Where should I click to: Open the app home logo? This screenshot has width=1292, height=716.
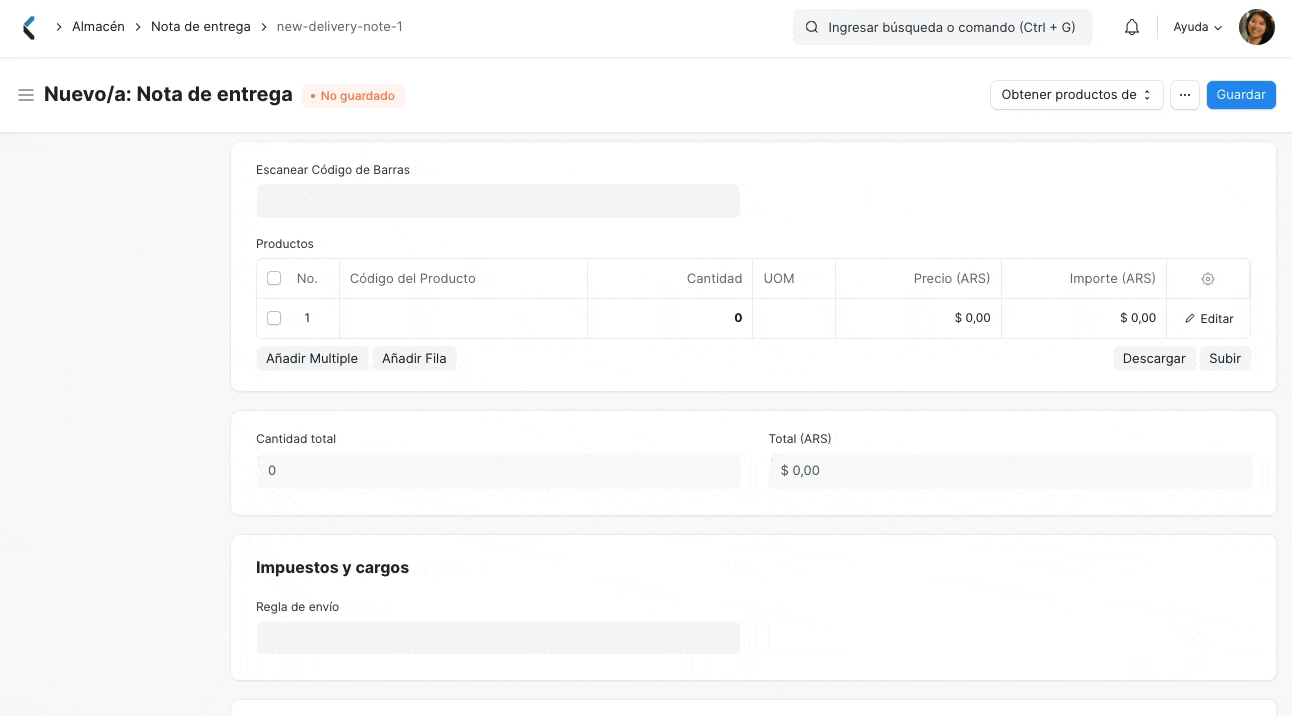29,28
